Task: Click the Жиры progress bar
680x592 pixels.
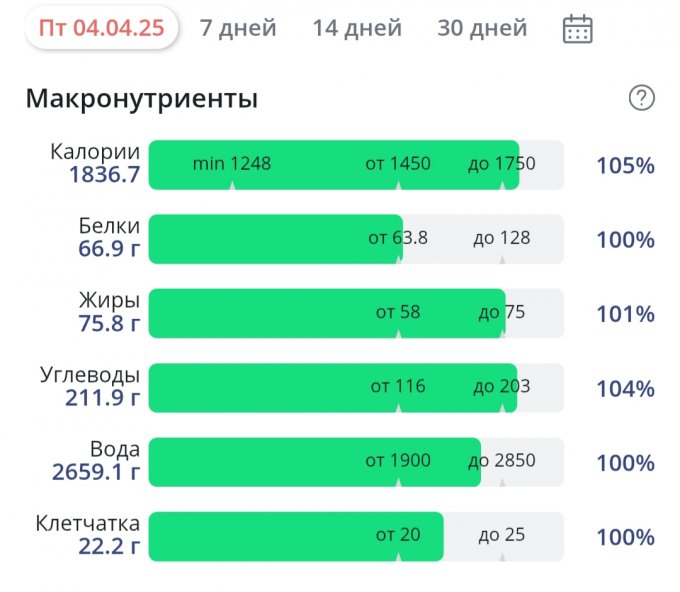Action: click(x=356, y=314)
